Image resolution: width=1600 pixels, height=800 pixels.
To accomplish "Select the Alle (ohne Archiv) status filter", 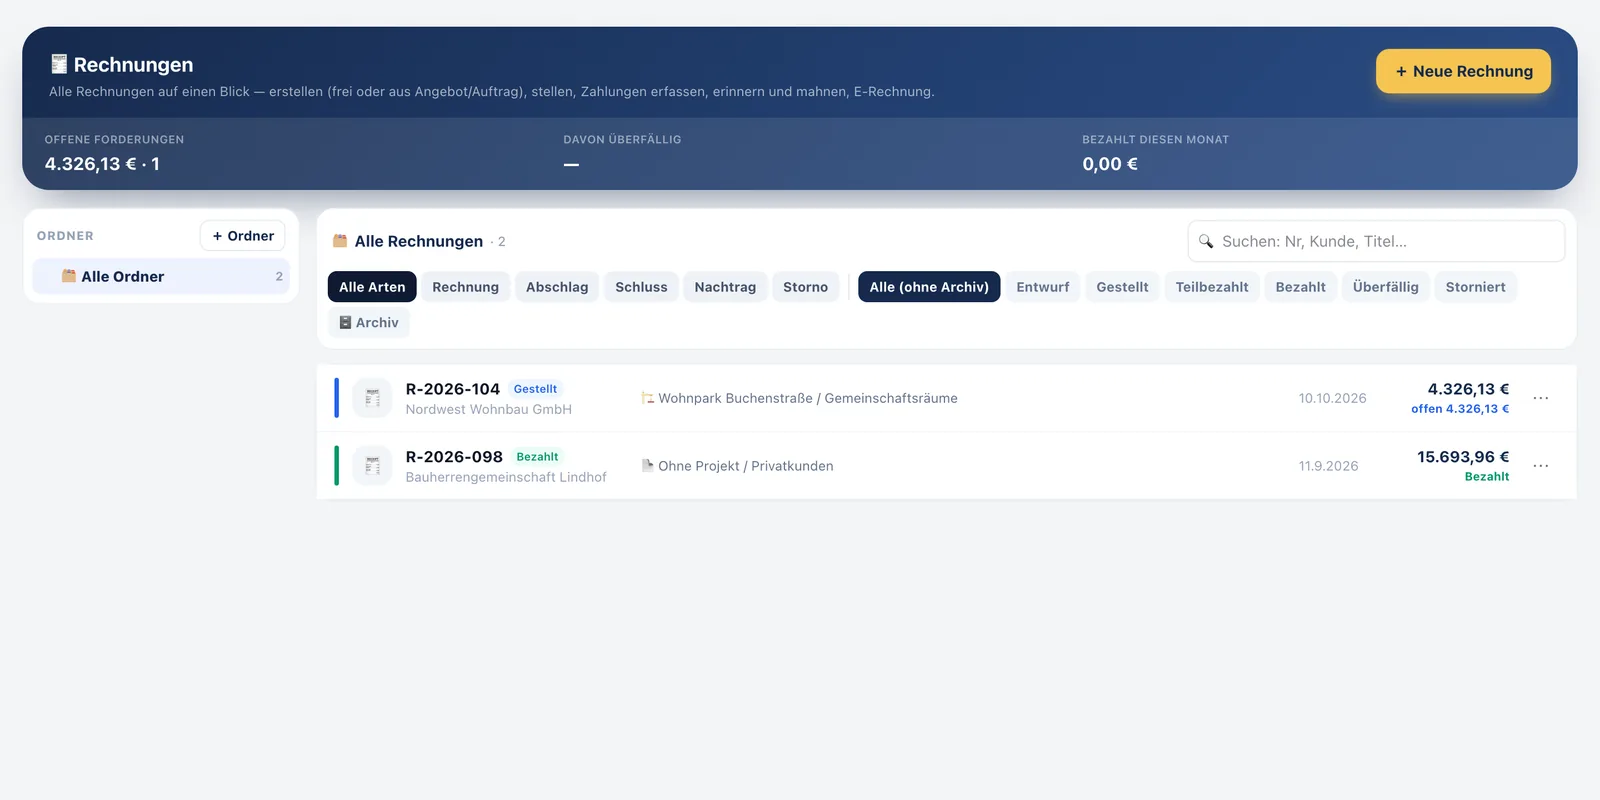I will 929,287.
